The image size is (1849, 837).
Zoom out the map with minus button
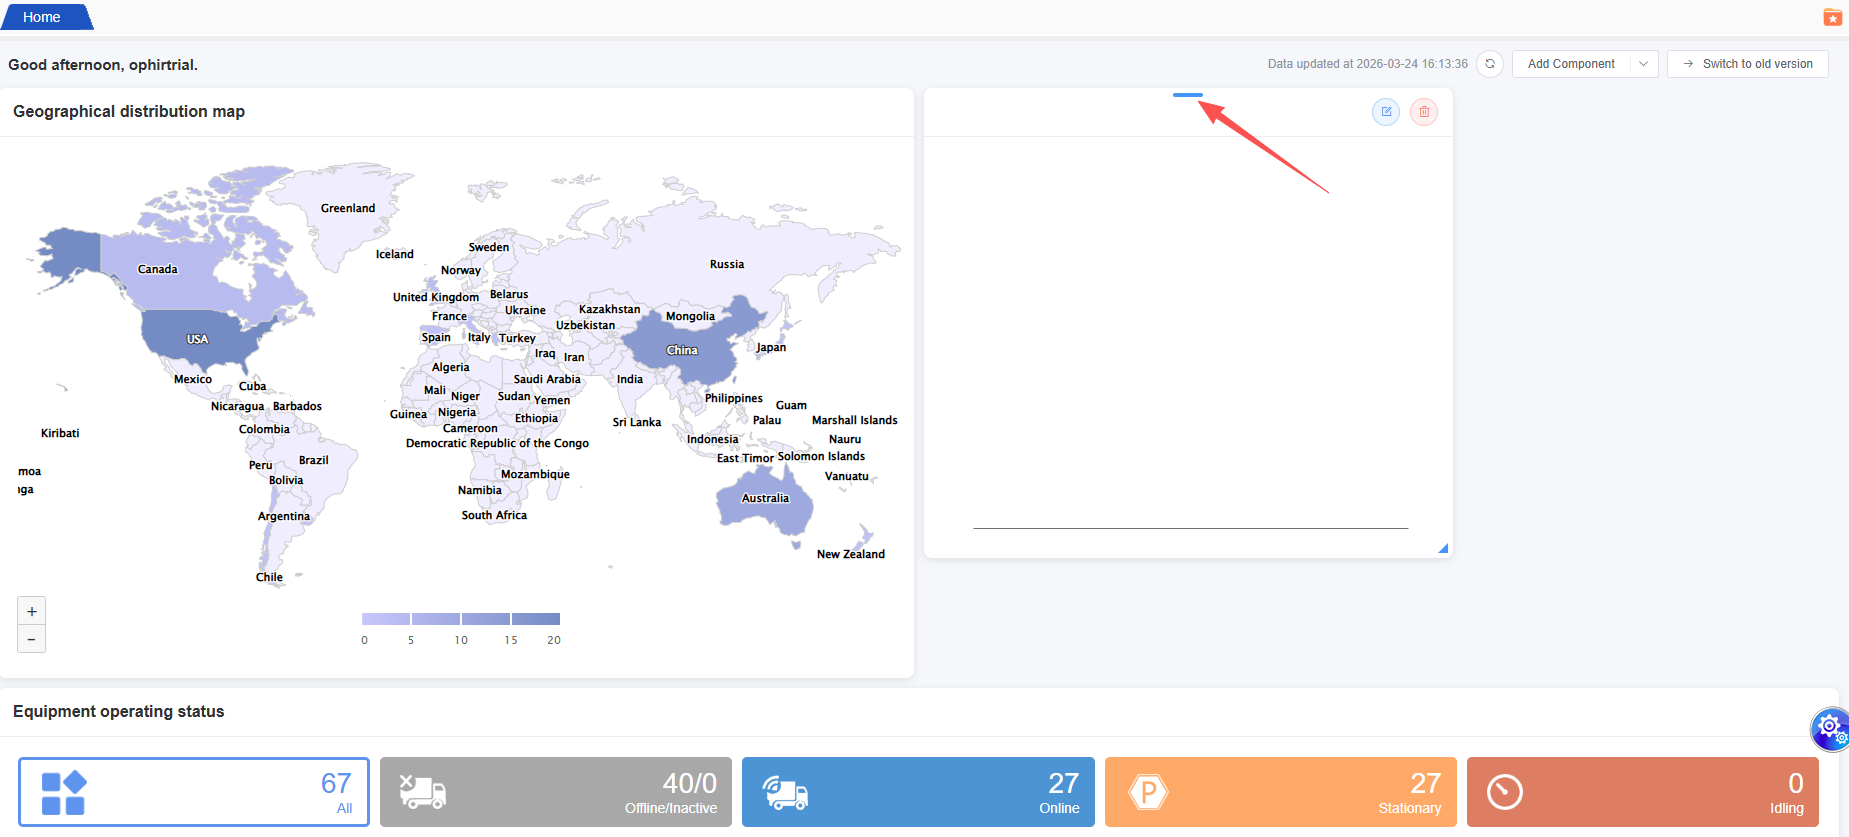pos(32,639)
